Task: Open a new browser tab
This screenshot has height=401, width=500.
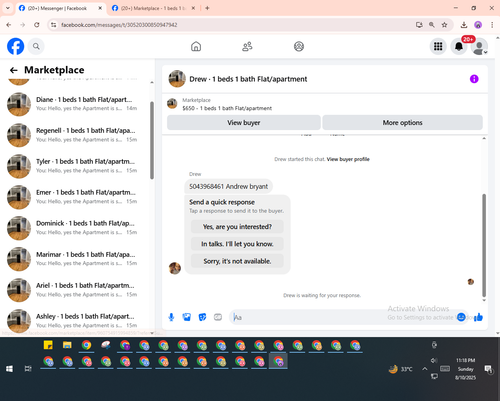Action: [x=207, y=8]
